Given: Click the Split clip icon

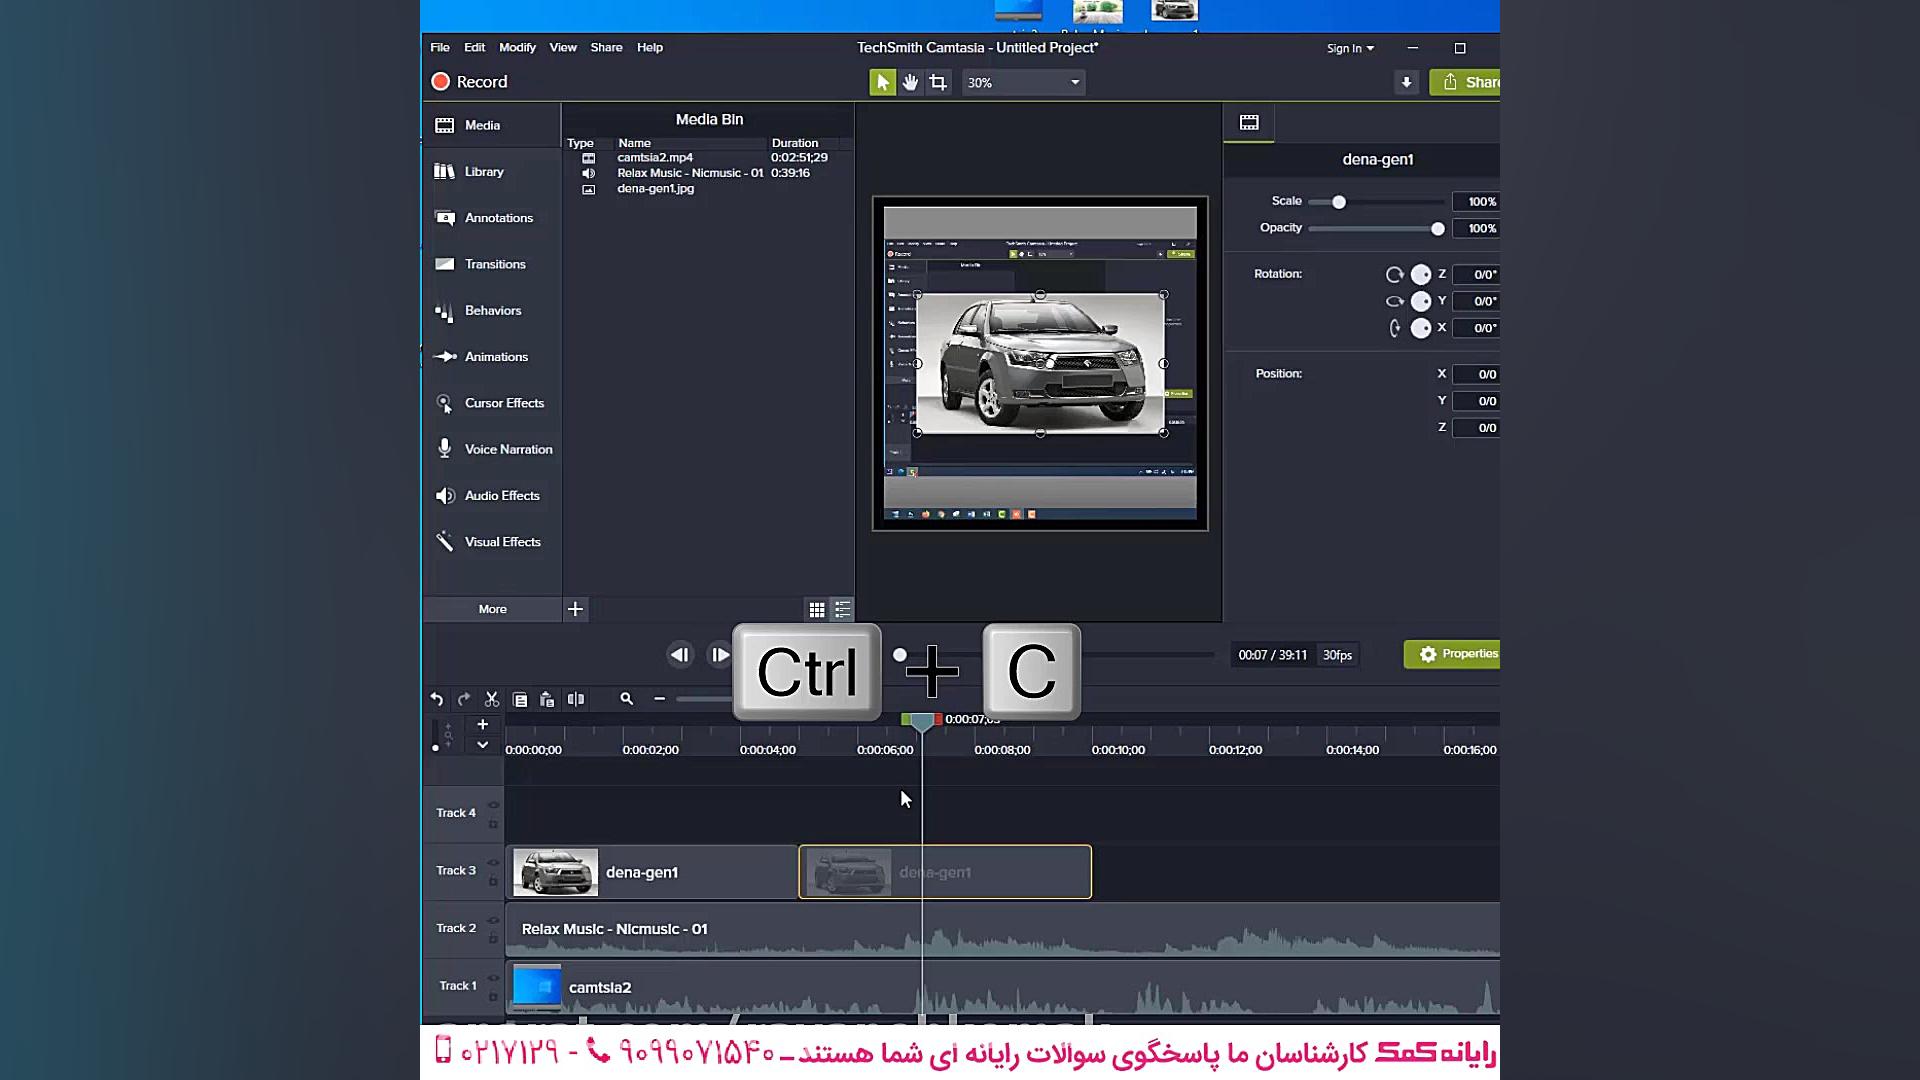Looking at the screenshot, I should click(576, 699).
